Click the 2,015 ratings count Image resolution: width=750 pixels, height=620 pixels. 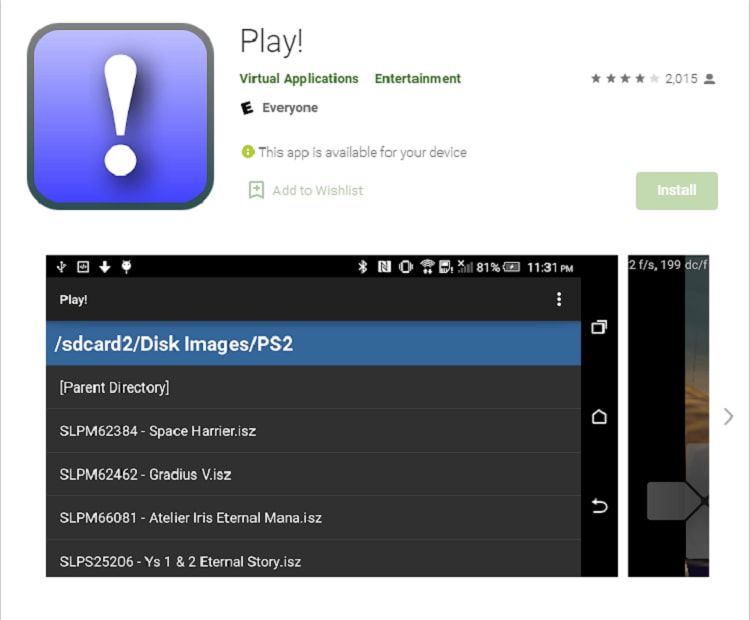pos(681,78)
